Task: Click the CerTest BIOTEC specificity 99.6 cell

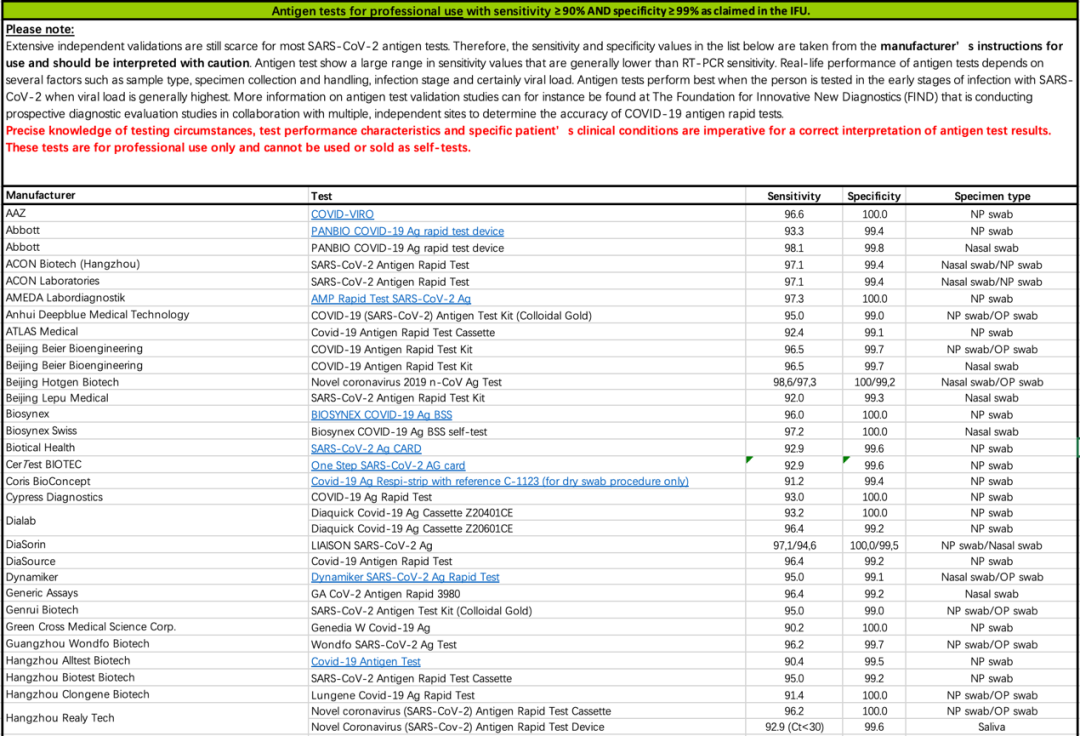Action: tap(873, 465)
